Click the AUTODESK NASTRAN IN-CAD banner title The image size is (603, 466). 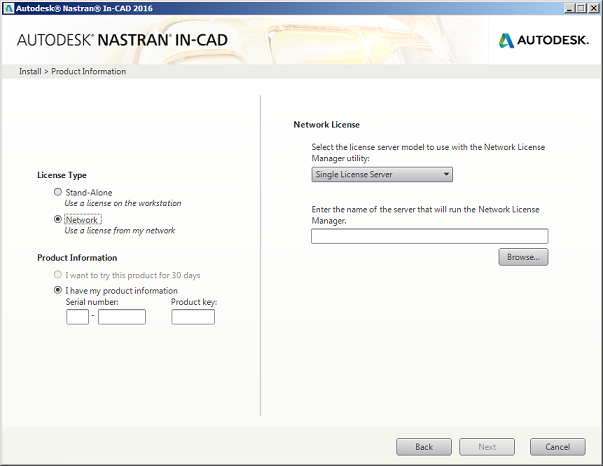point(122,40)
